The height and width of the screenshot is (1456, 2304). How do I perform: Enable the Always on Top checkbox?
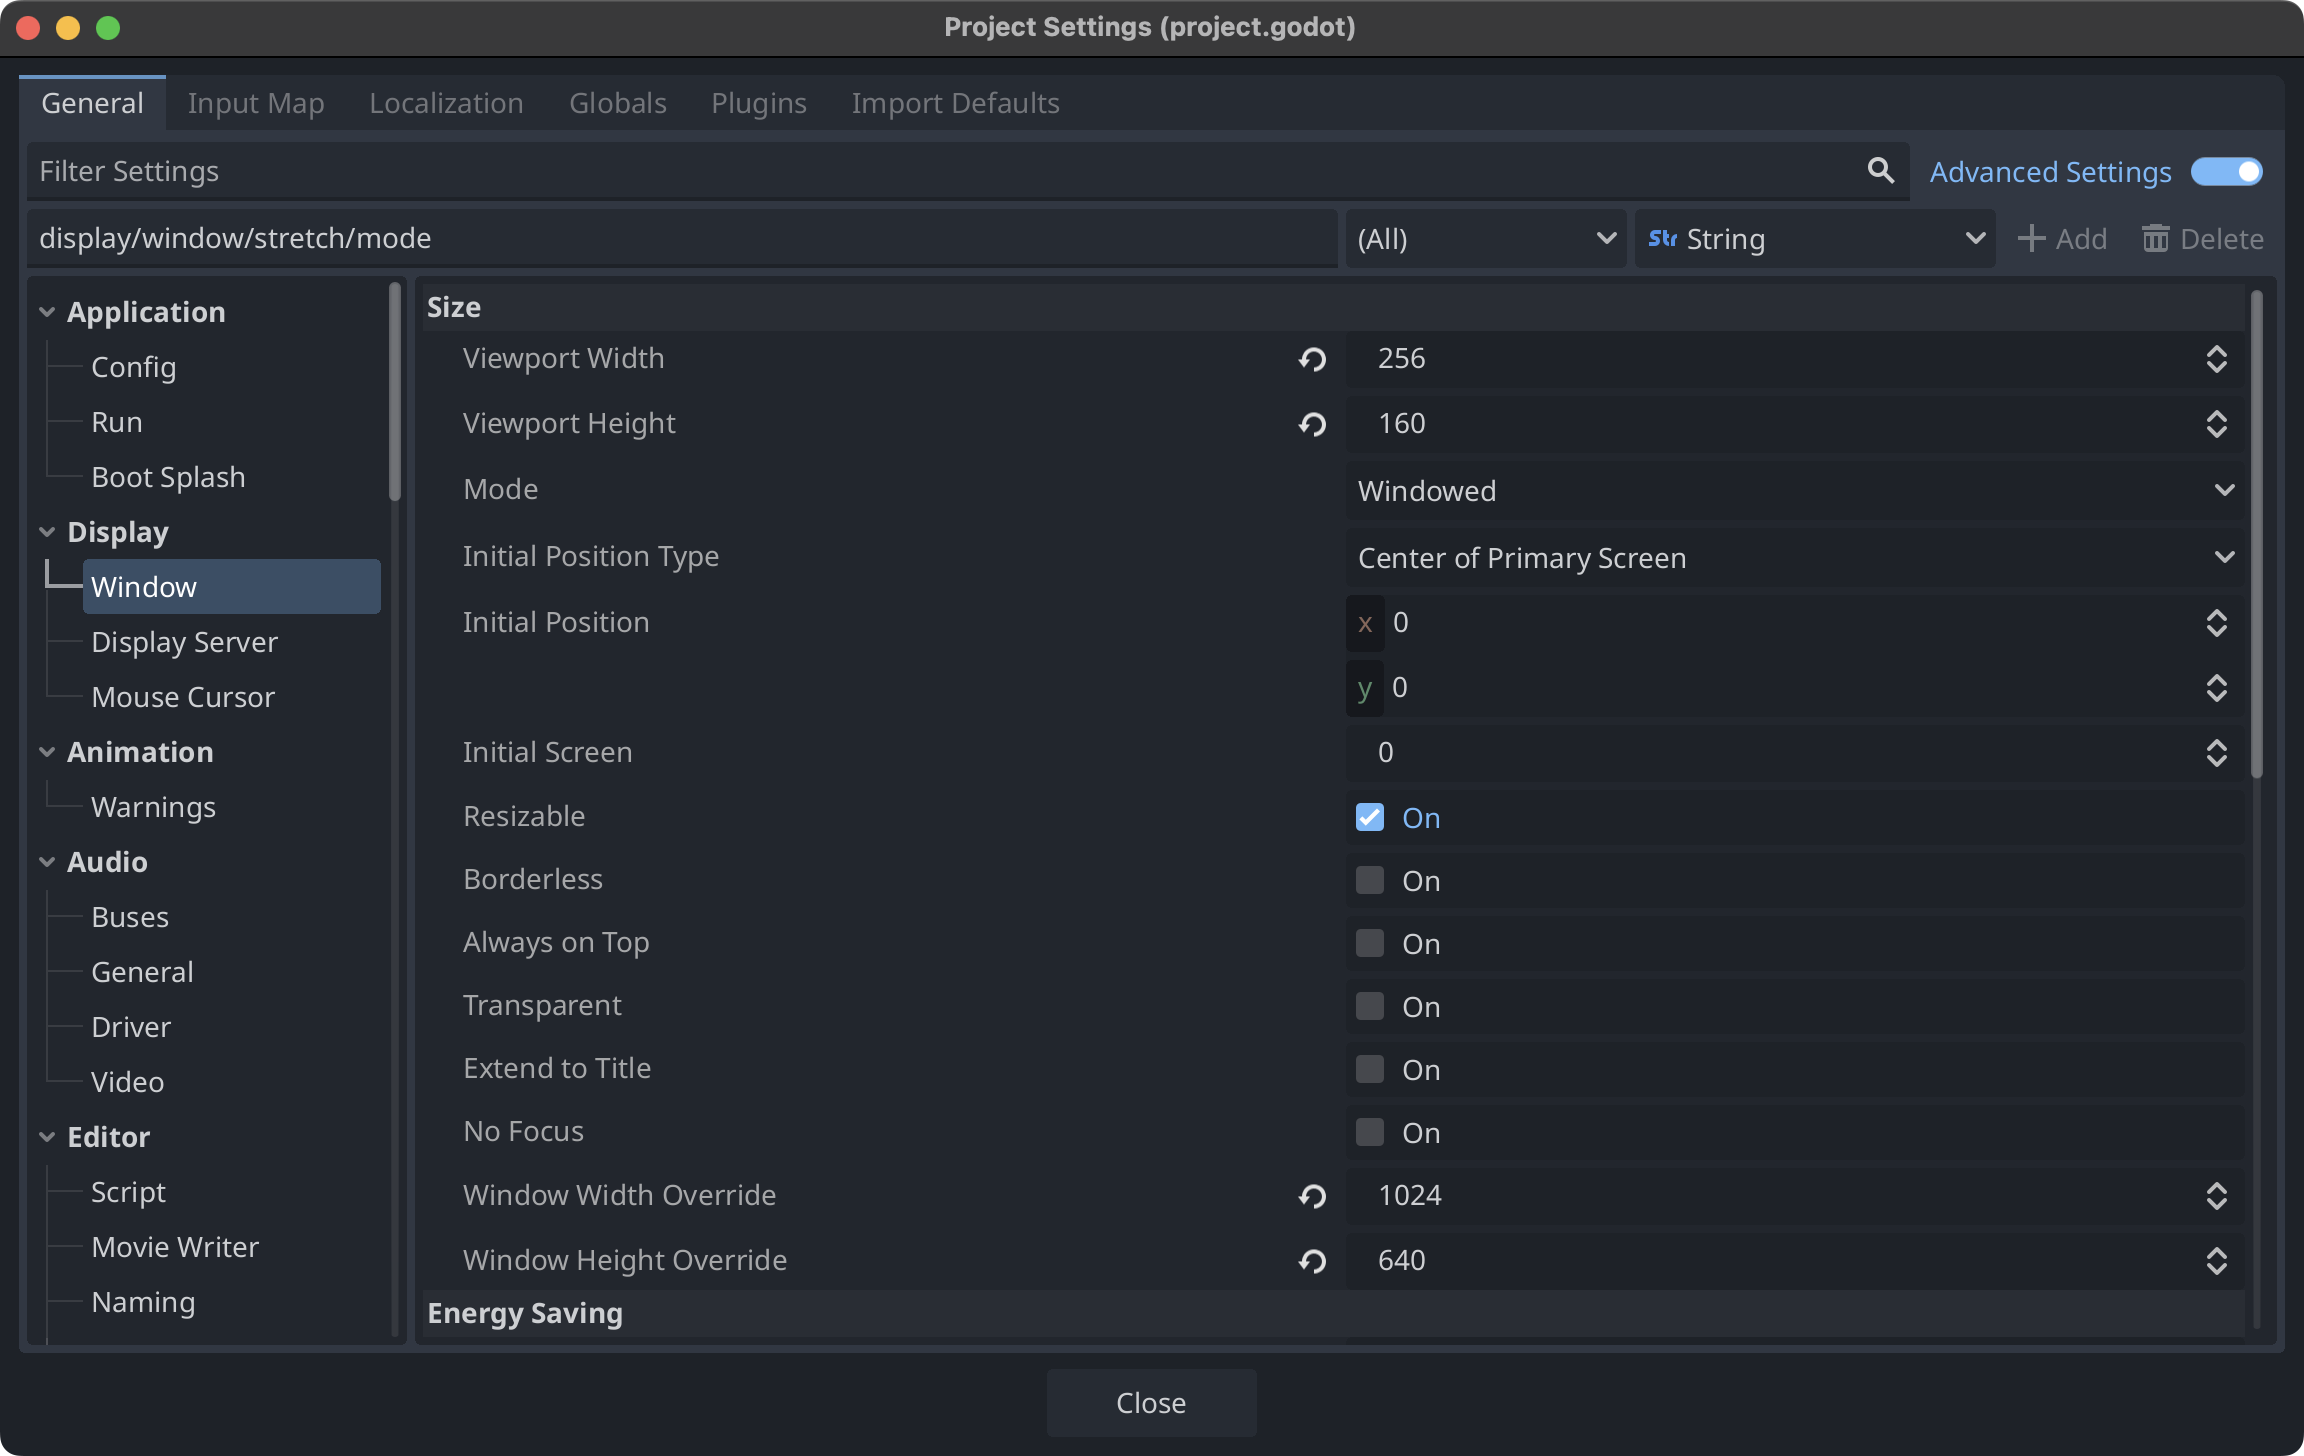(x=1370, y=943)
